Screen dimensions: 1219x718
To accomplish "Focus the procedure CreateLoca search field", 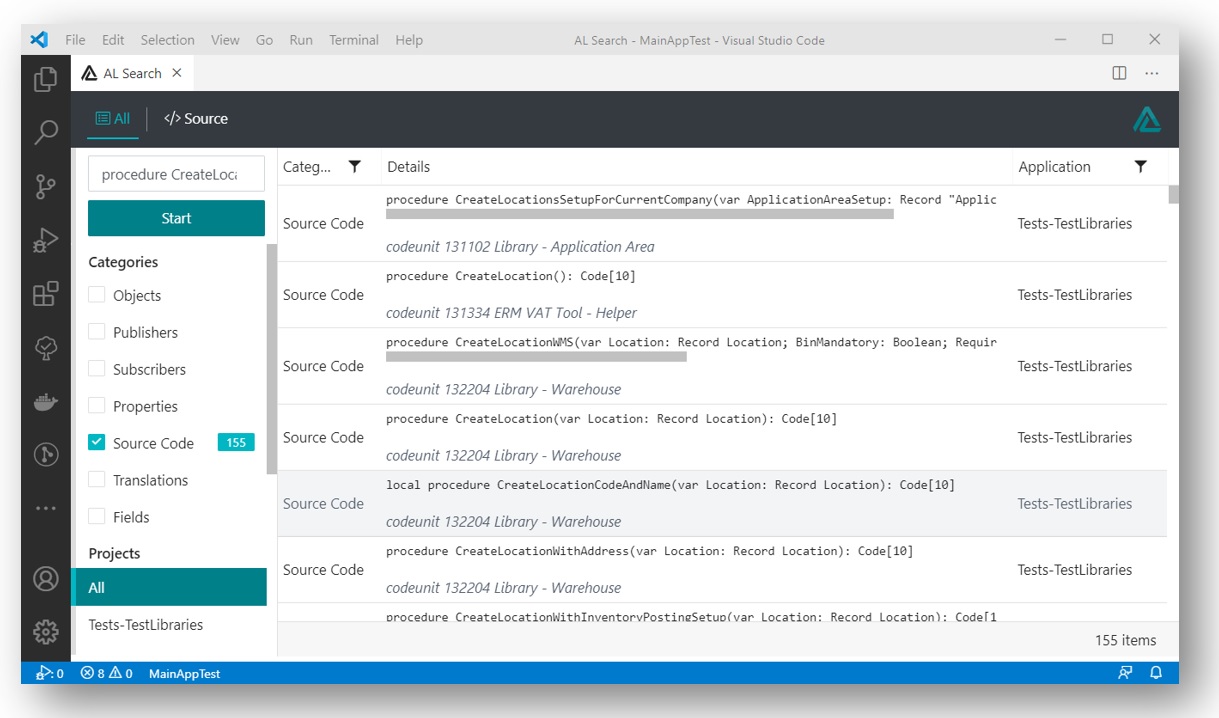I will click(176, 174).
